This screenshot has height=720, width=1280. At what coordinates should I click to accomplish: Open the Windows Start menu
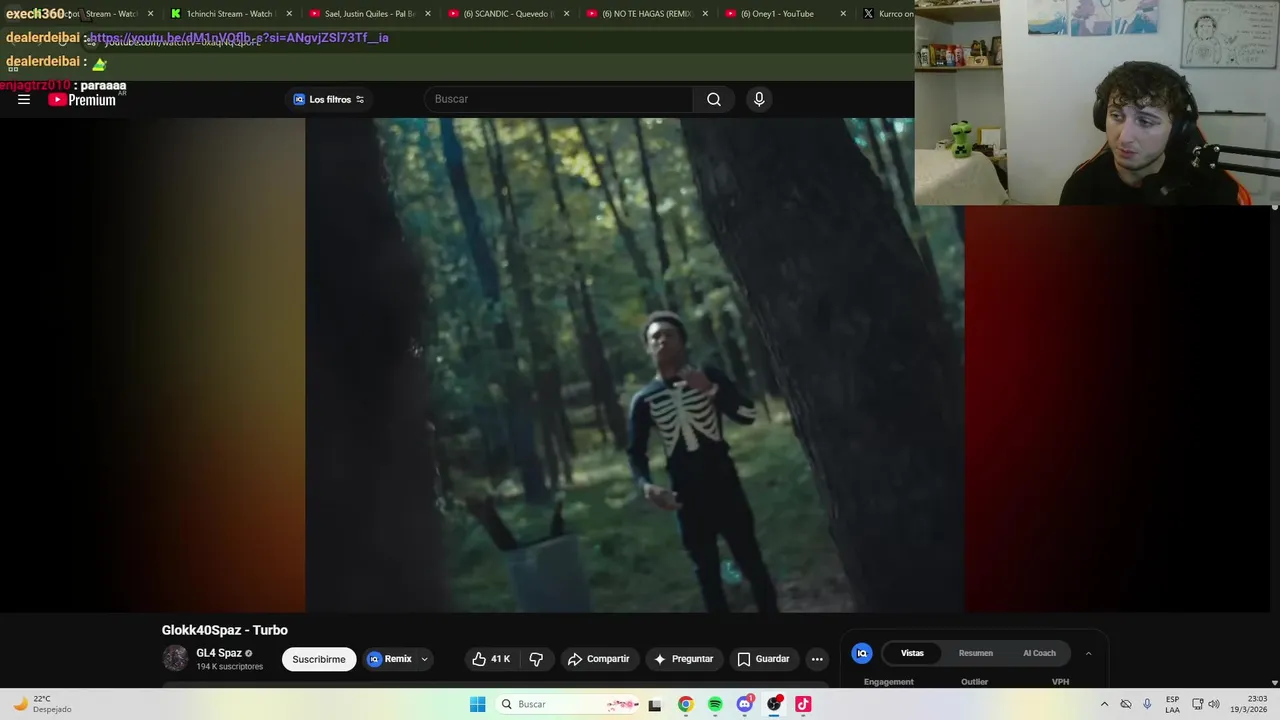(x=478, y=704)
